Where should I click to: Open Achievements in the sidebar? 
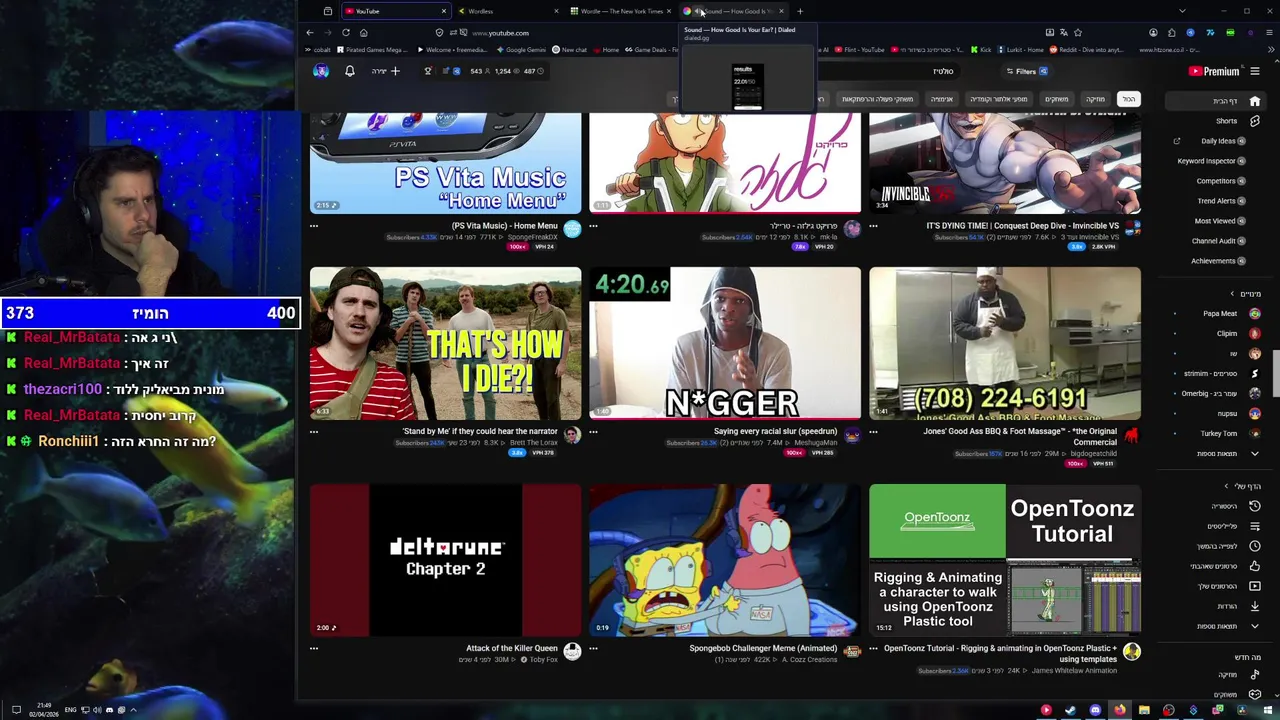click(1218, 261)
